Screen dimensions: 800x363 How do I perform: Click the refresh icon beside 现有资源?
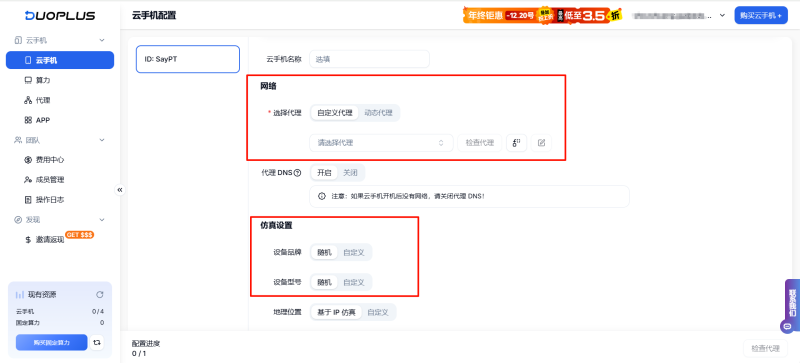100,295
